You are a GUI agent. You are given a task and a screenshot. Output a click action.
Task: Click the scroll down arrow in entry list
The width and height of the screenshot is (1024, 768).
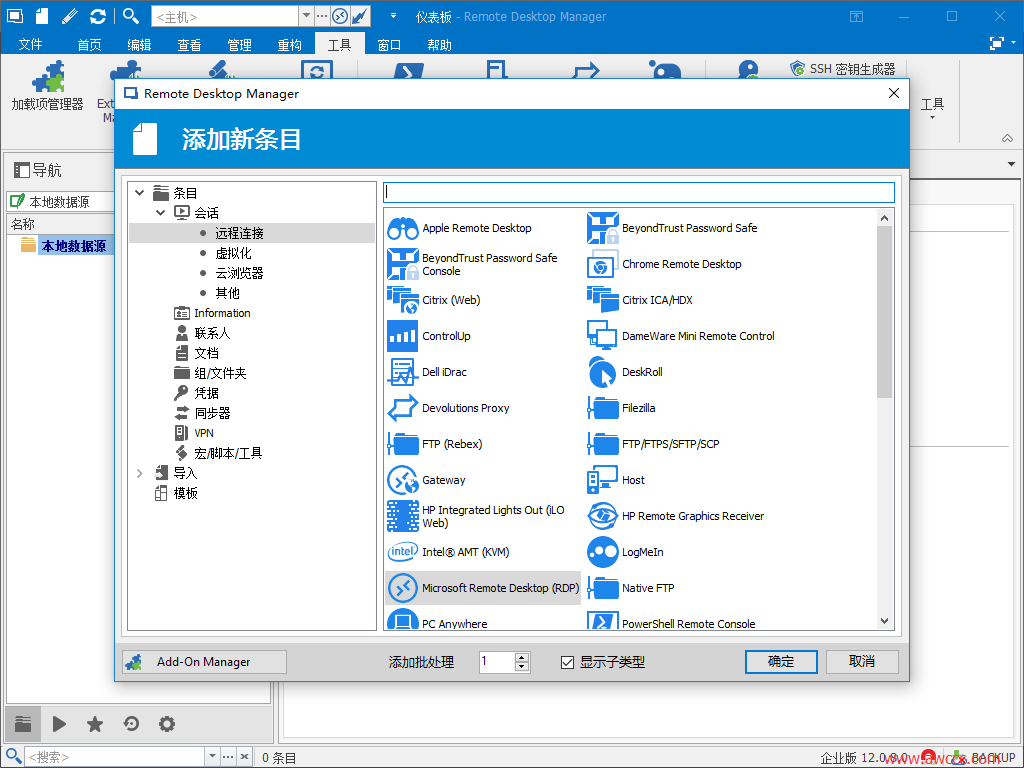tap(884, 621)
